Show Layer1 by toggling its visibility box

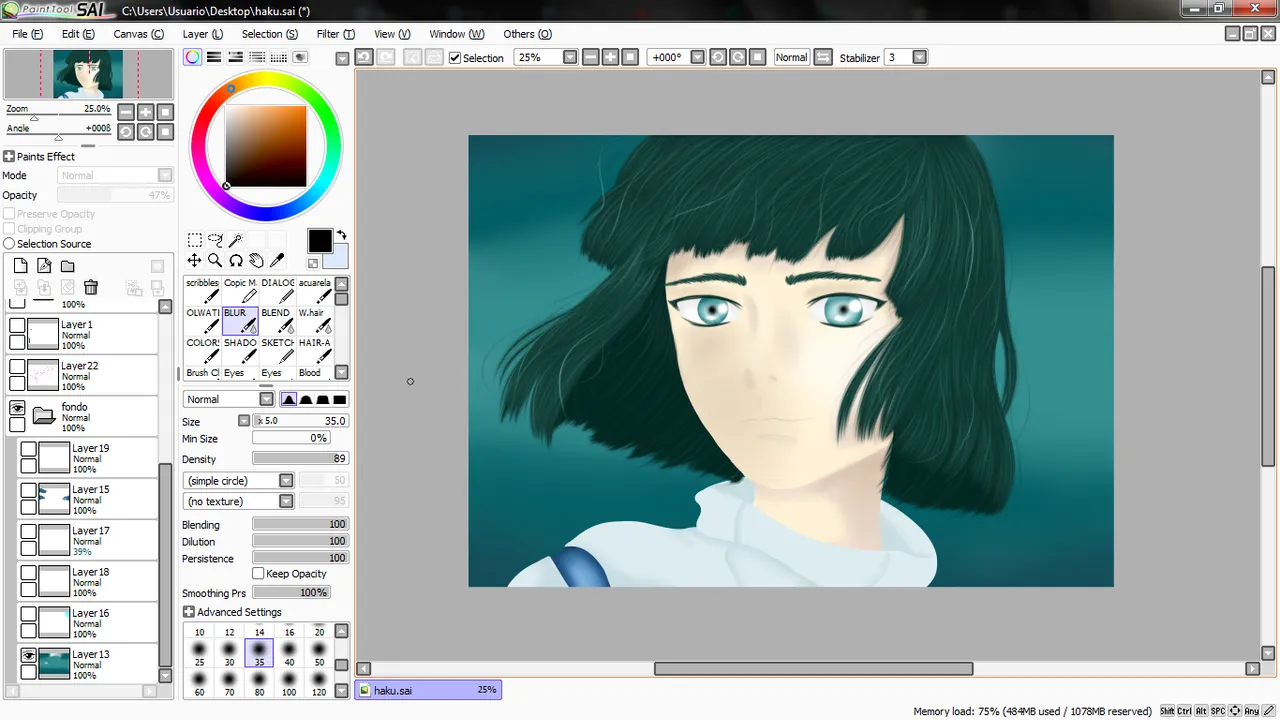click(x=17, y=326)
